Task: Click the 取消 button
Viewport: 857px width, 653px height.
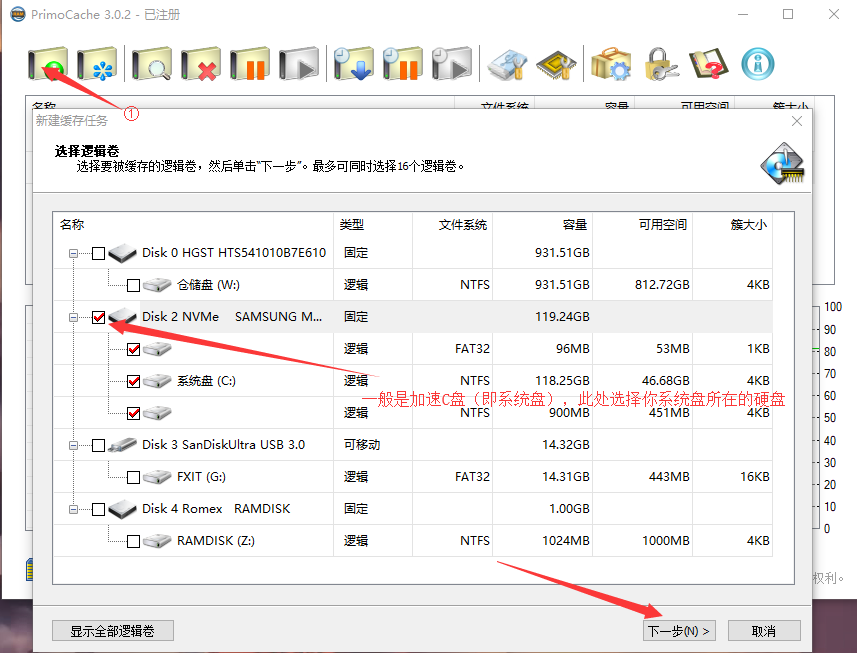Action: (764, 631)
